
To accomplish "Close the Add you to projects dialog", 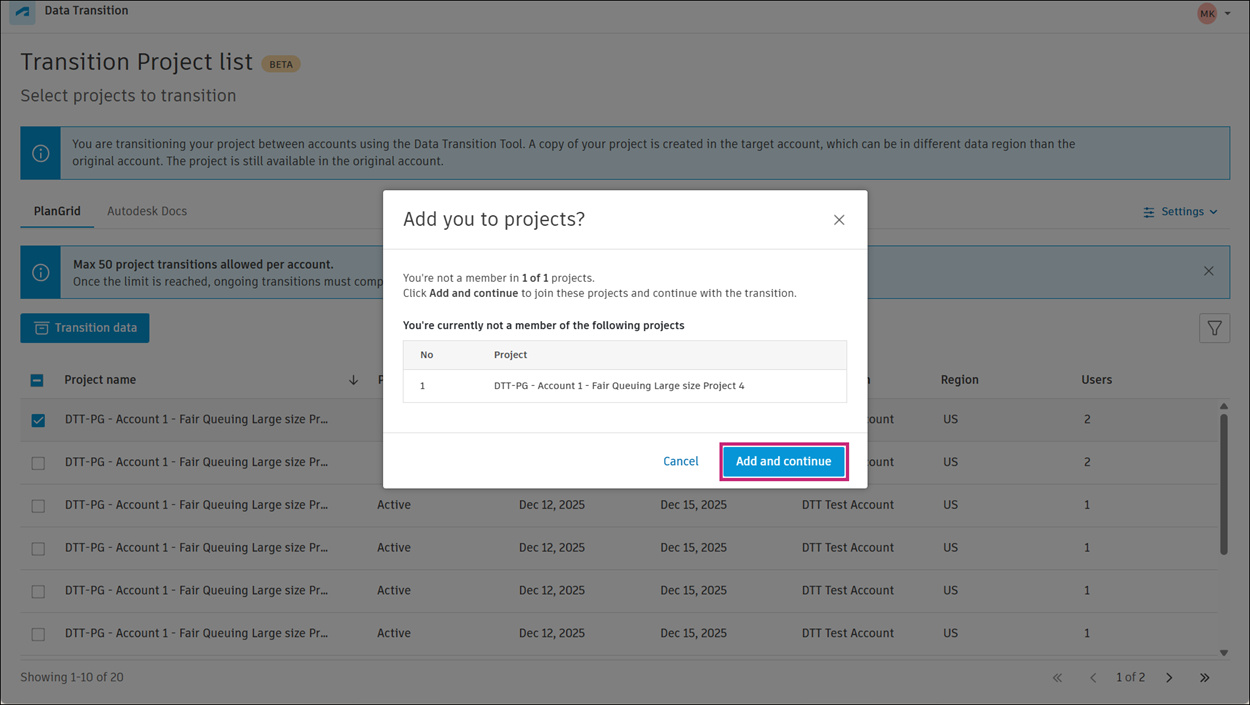I will click(x=839, y=220).
